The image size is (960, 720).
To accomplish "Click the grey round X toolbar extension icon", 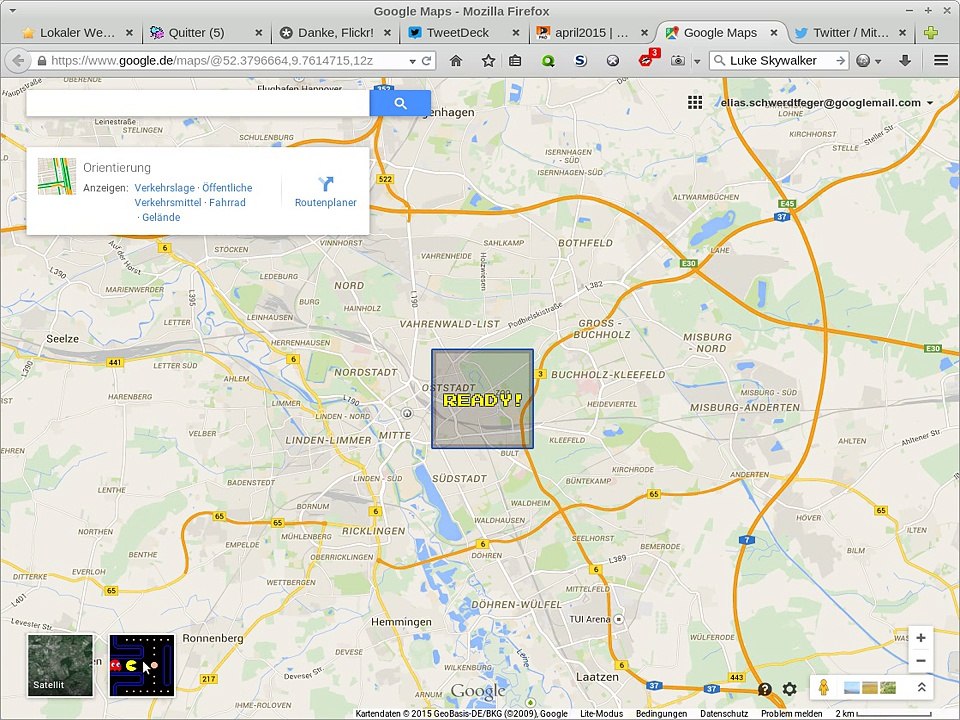I will point(613,61).
